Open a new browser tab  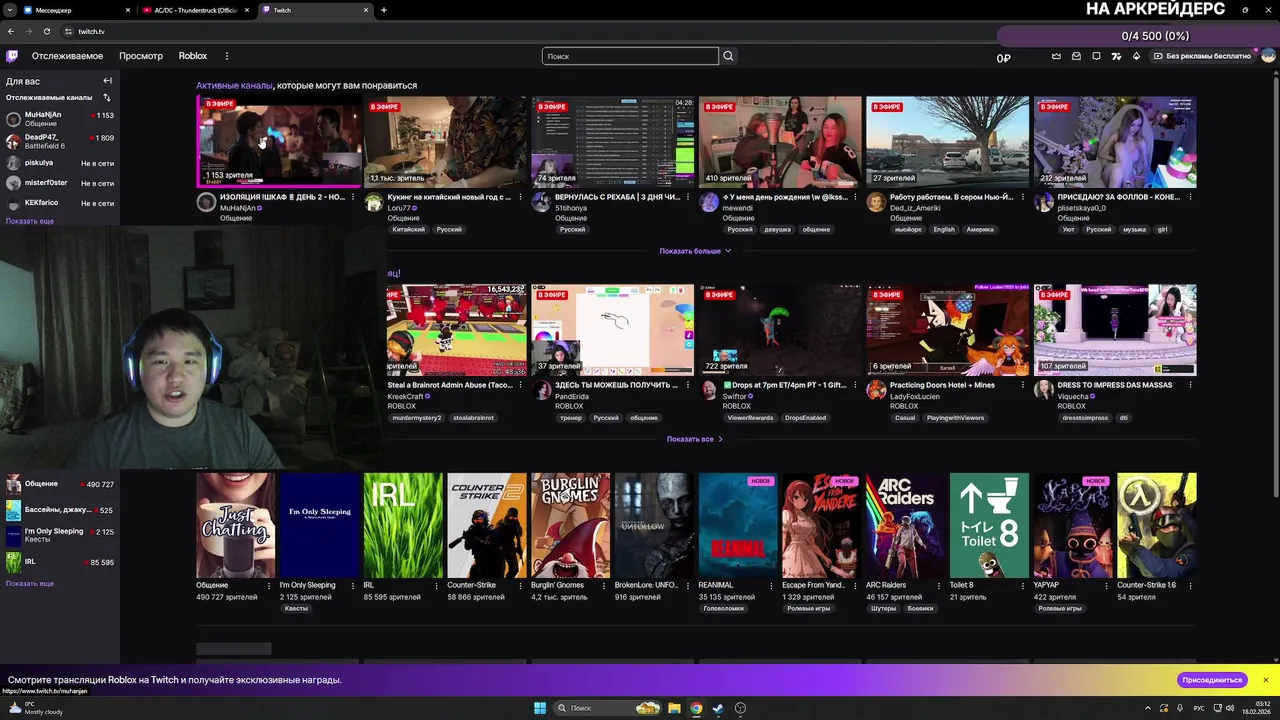384,10
